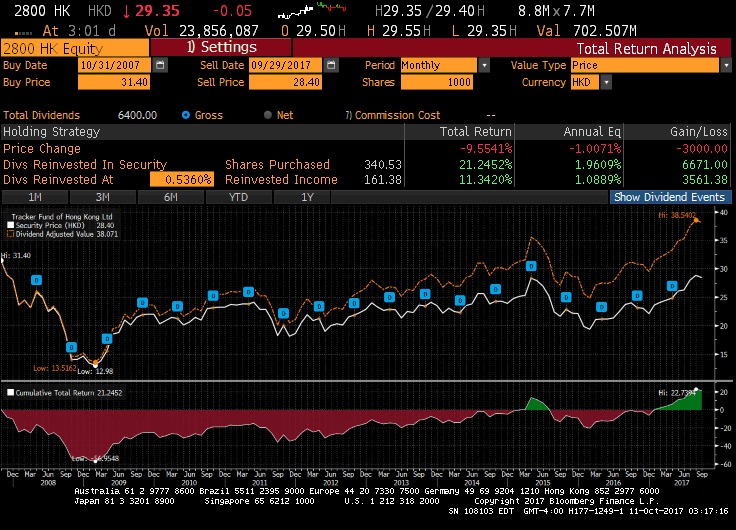Click the second 2016 dividend D marker

point(636,296)
